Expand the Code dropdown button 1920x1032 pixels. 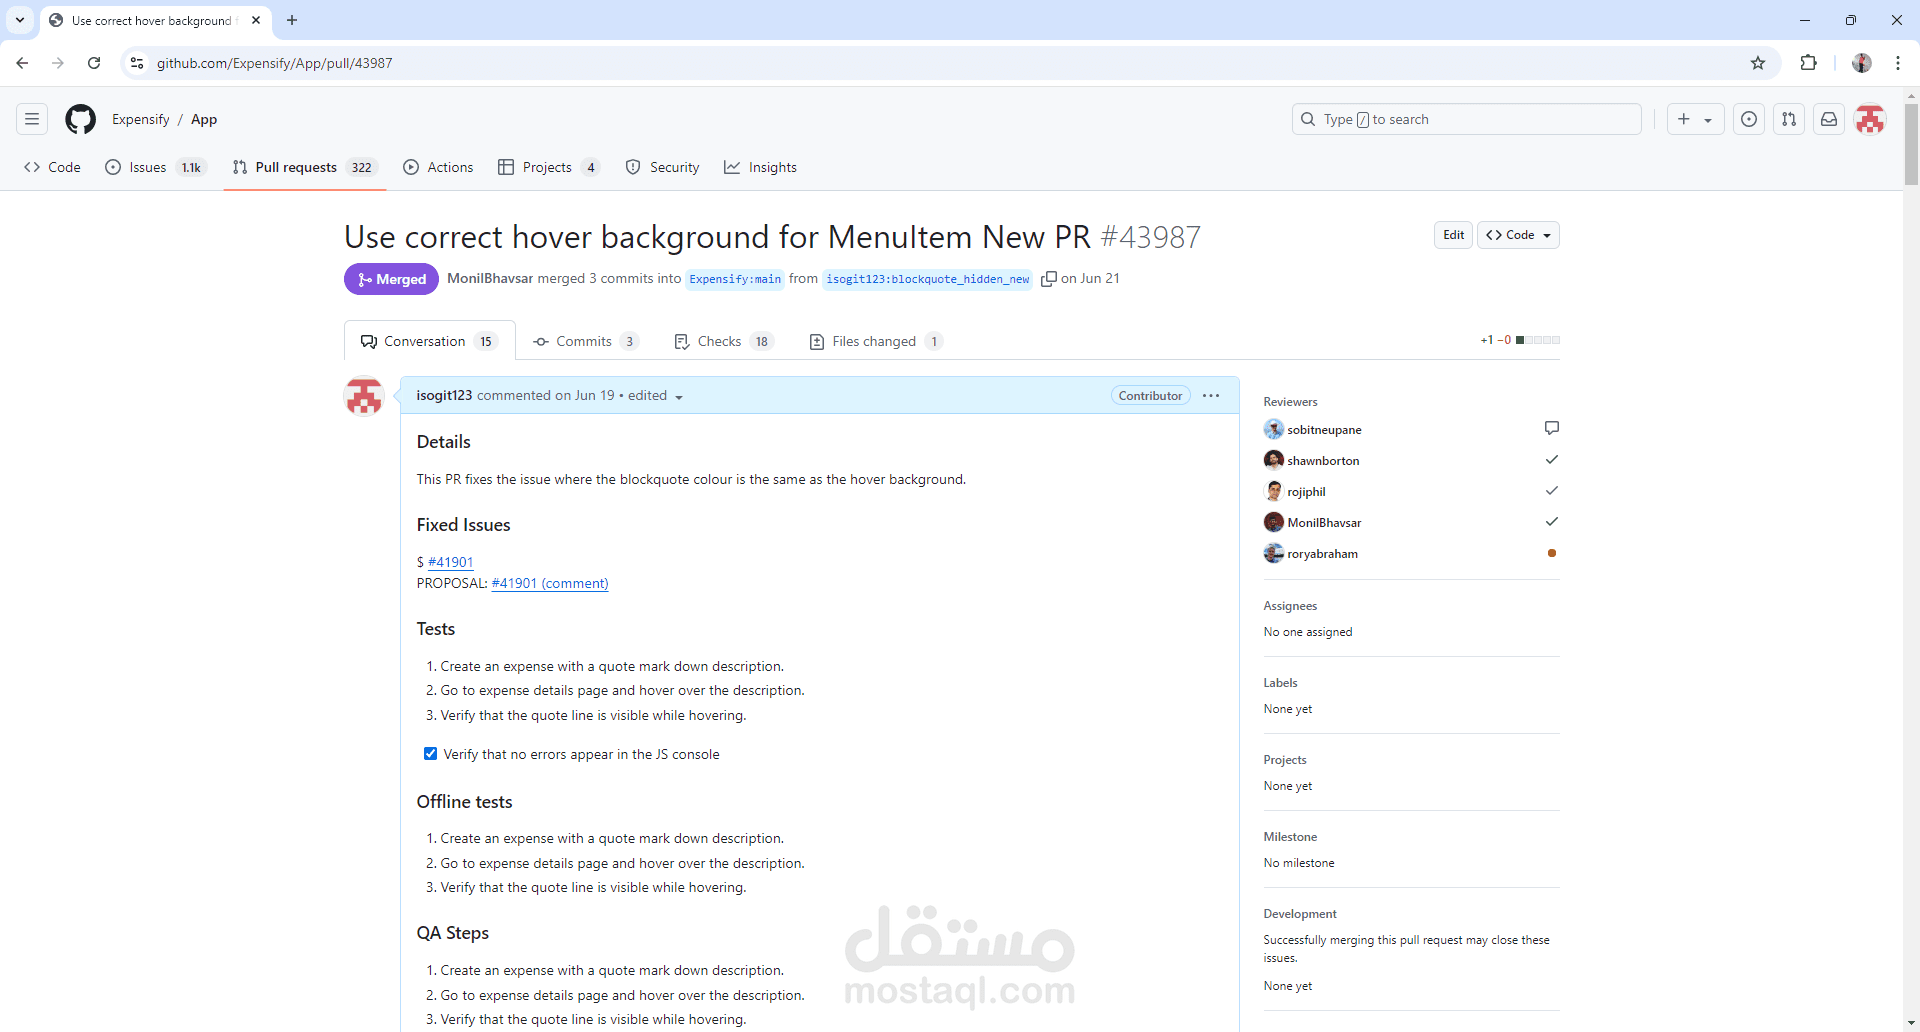click(x=1518, y=235)
